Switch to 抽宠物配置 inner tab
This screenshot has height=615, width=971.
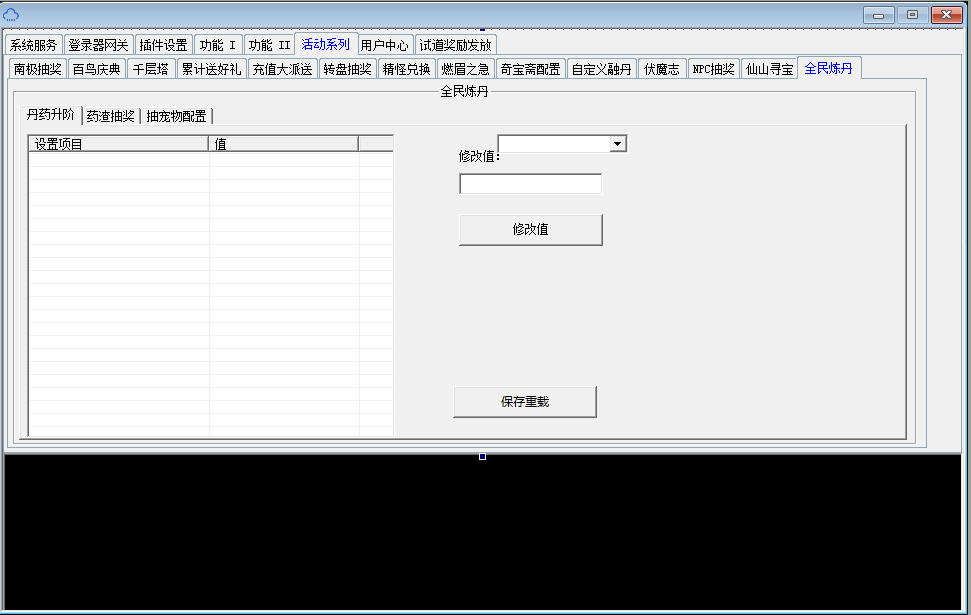[176, 116]
